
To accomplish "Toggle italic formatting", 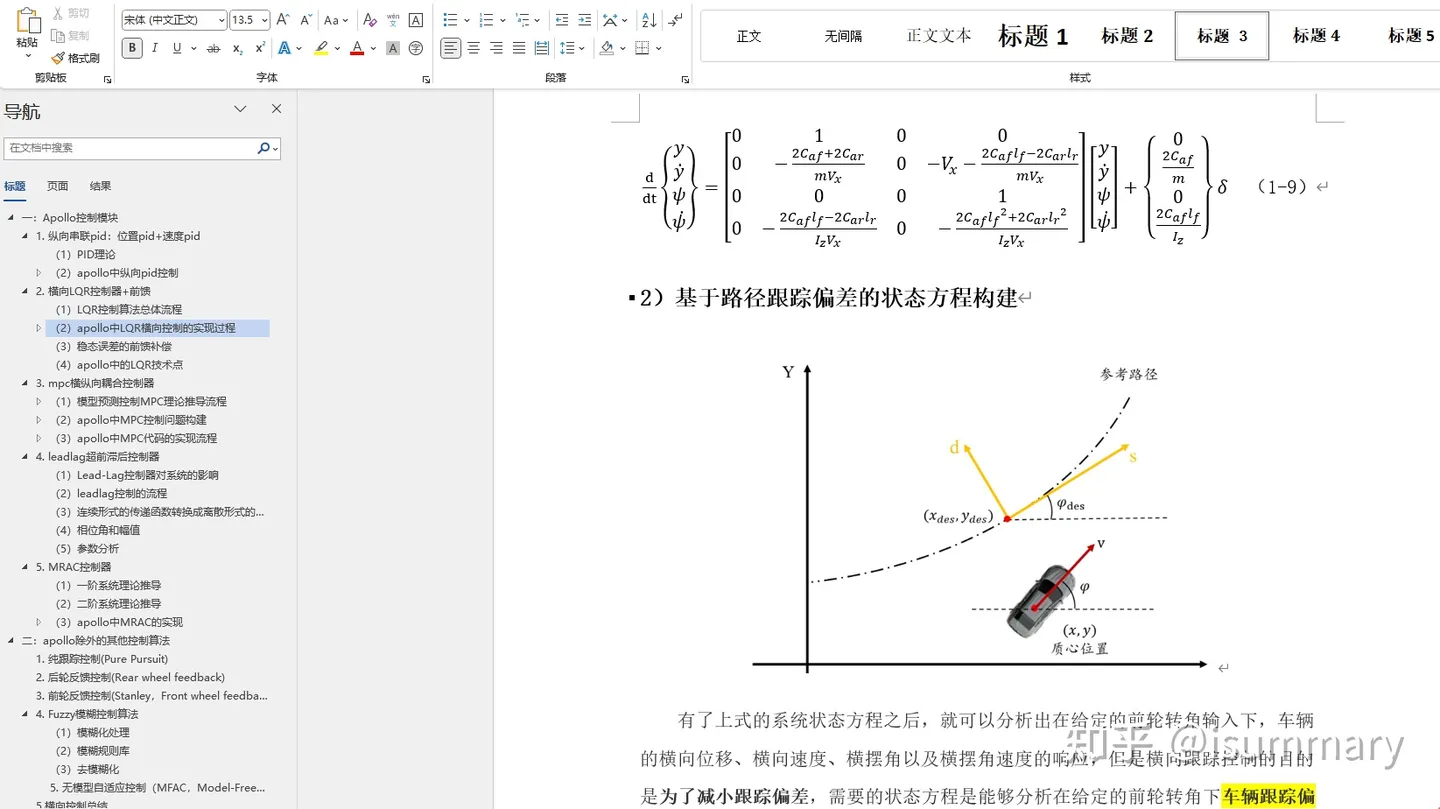I will (x=153, y=48).
